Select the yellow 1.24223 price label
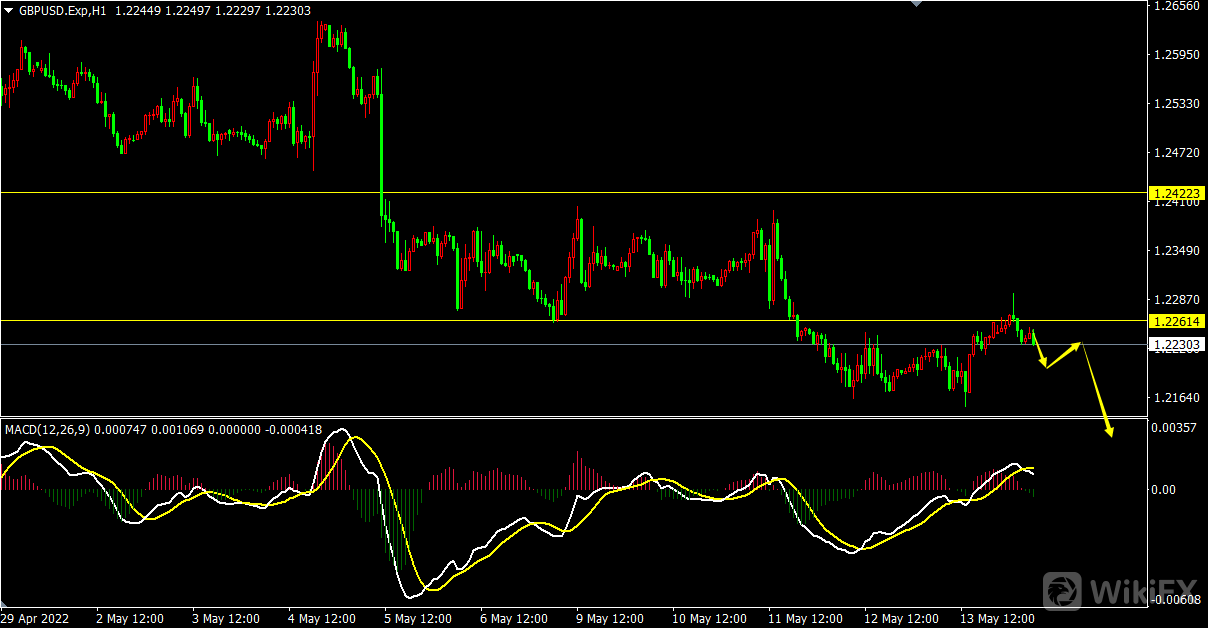 tap(1176, 192)
